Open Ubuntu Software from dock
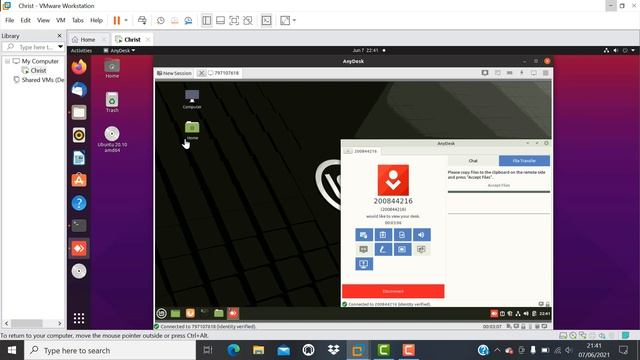 coord(79,180)
